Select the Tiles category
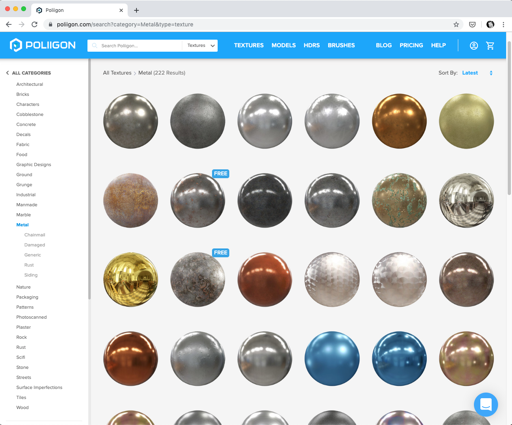Screen dimensions: 512x425 point(21,397)
